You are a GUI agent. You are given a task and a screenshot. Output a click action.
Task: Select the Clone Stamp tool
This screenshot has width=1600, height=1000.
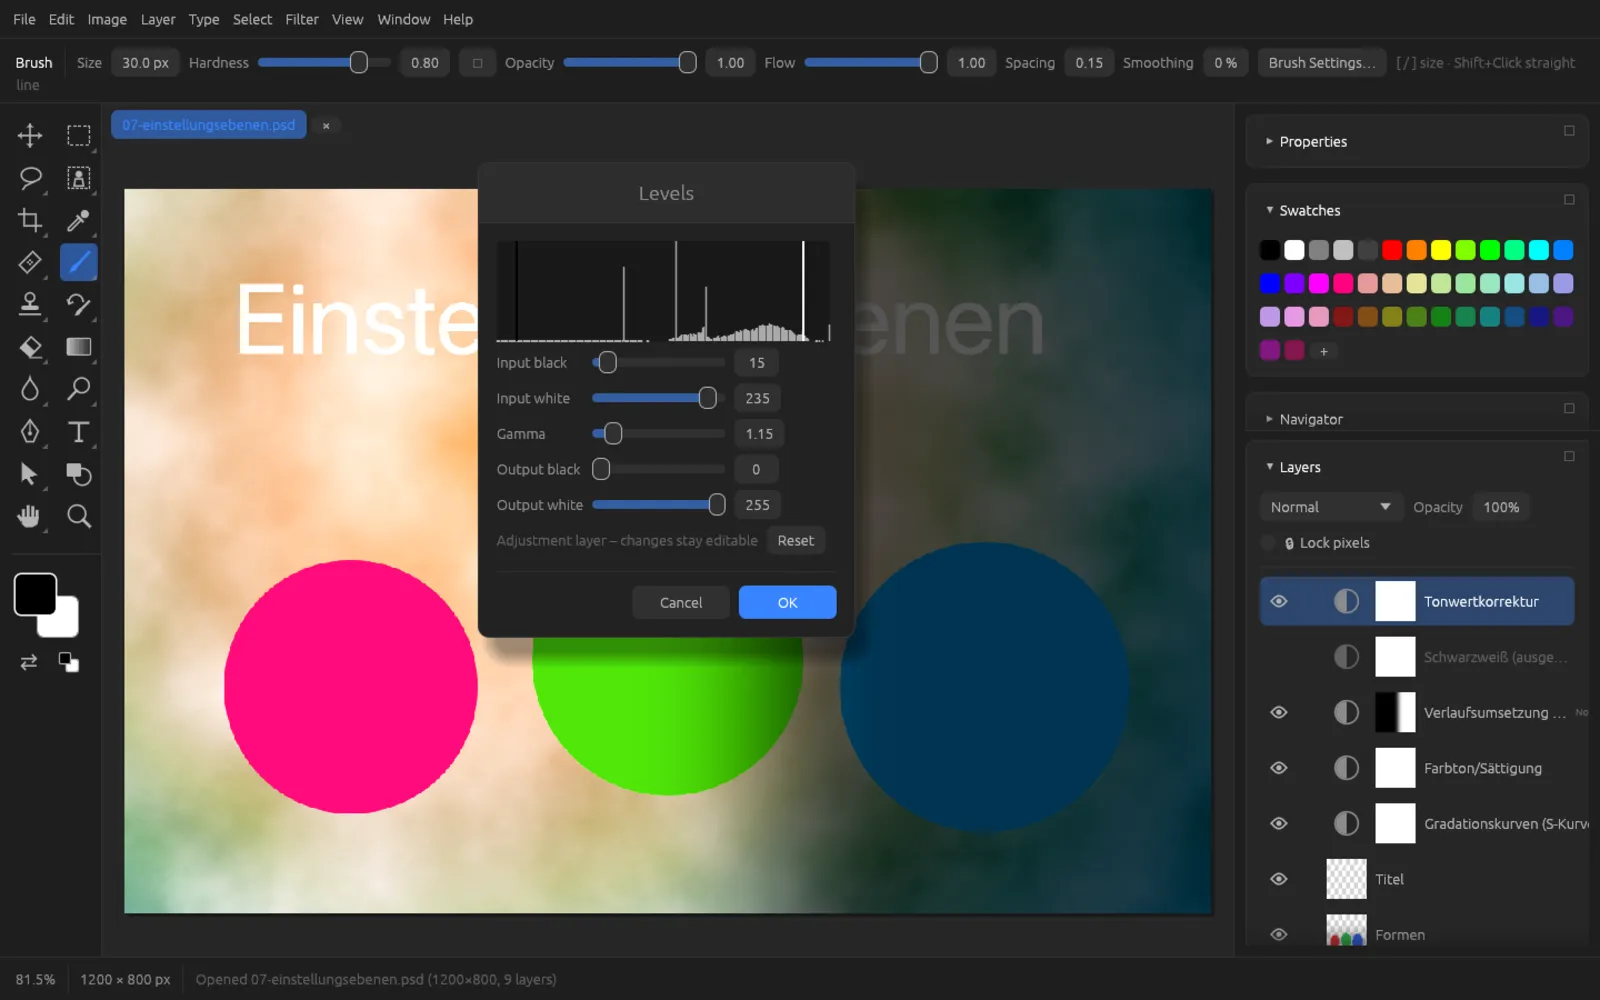coord(30,304)
